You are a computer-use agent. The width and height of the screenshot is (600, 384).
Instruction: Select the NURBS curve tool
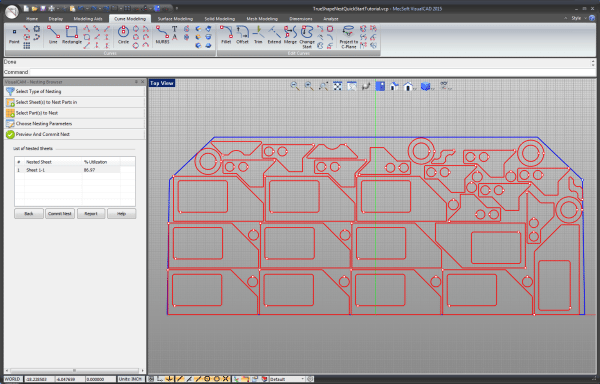pos(162,34)
